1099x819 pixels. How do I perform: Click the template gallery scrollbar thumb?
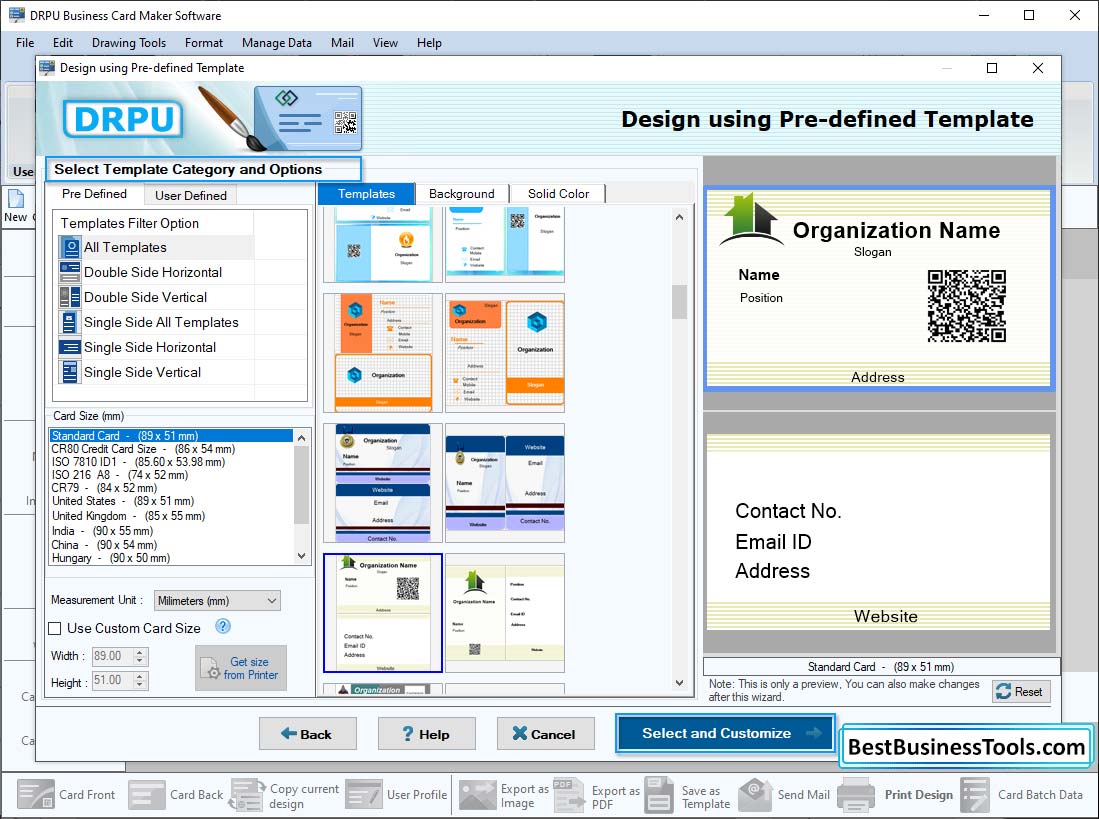(x=679, y=302)
